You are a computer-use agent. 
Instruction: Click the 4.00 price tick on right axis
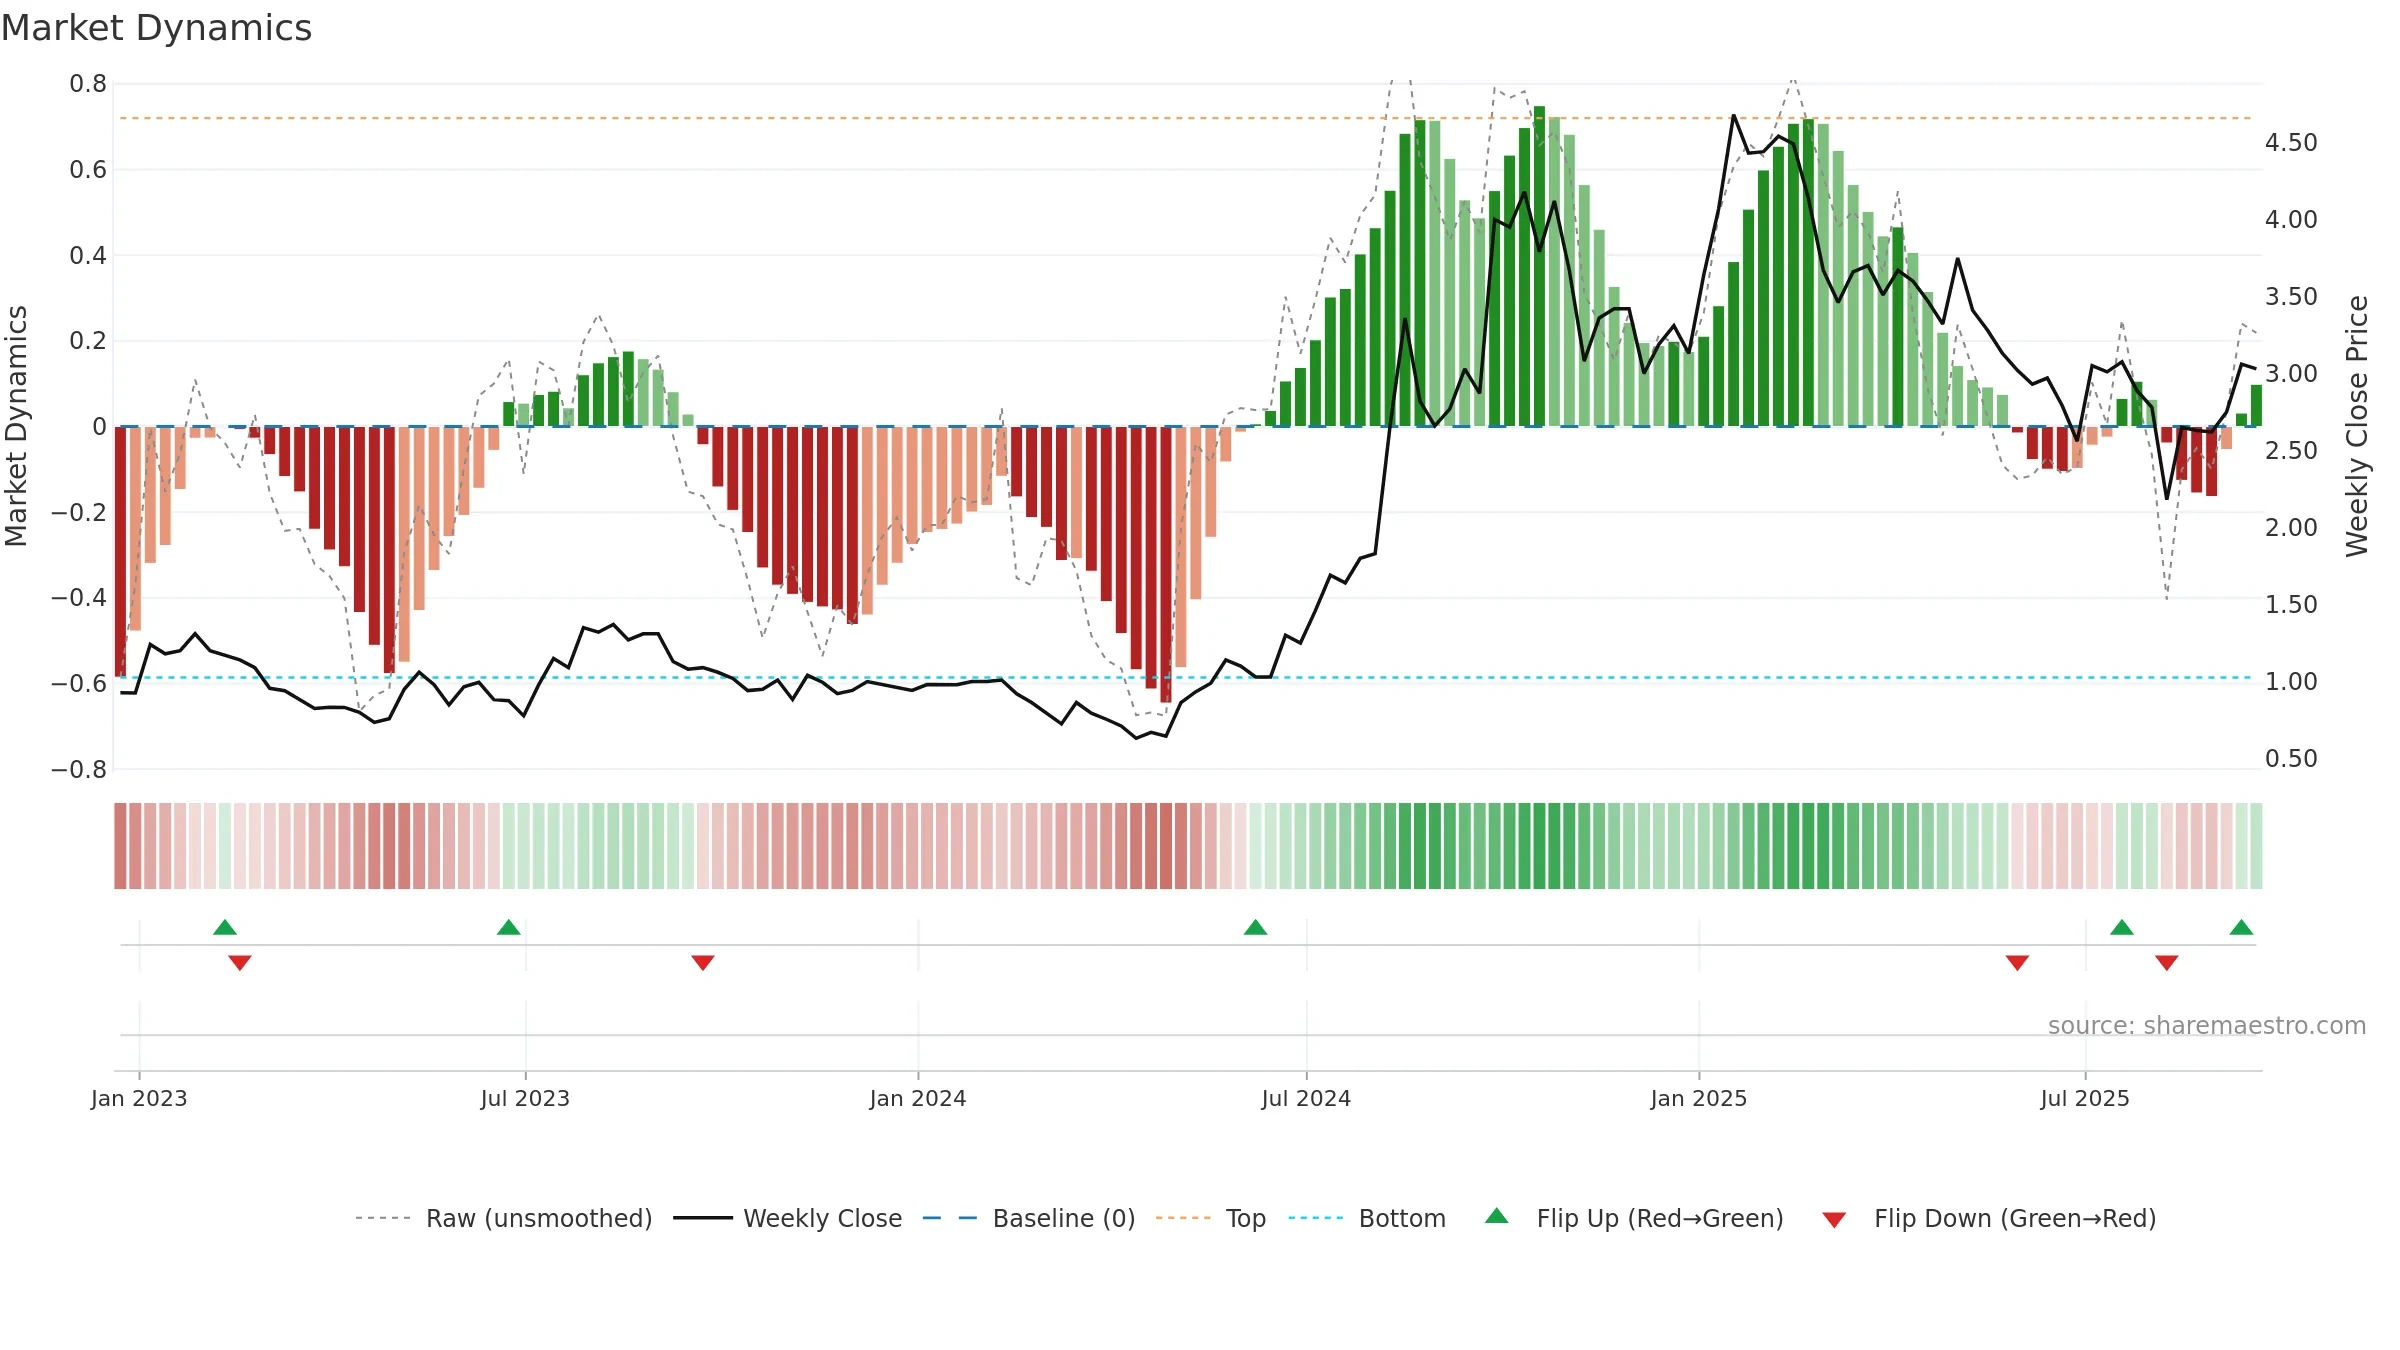click(x=2291, y=220)
